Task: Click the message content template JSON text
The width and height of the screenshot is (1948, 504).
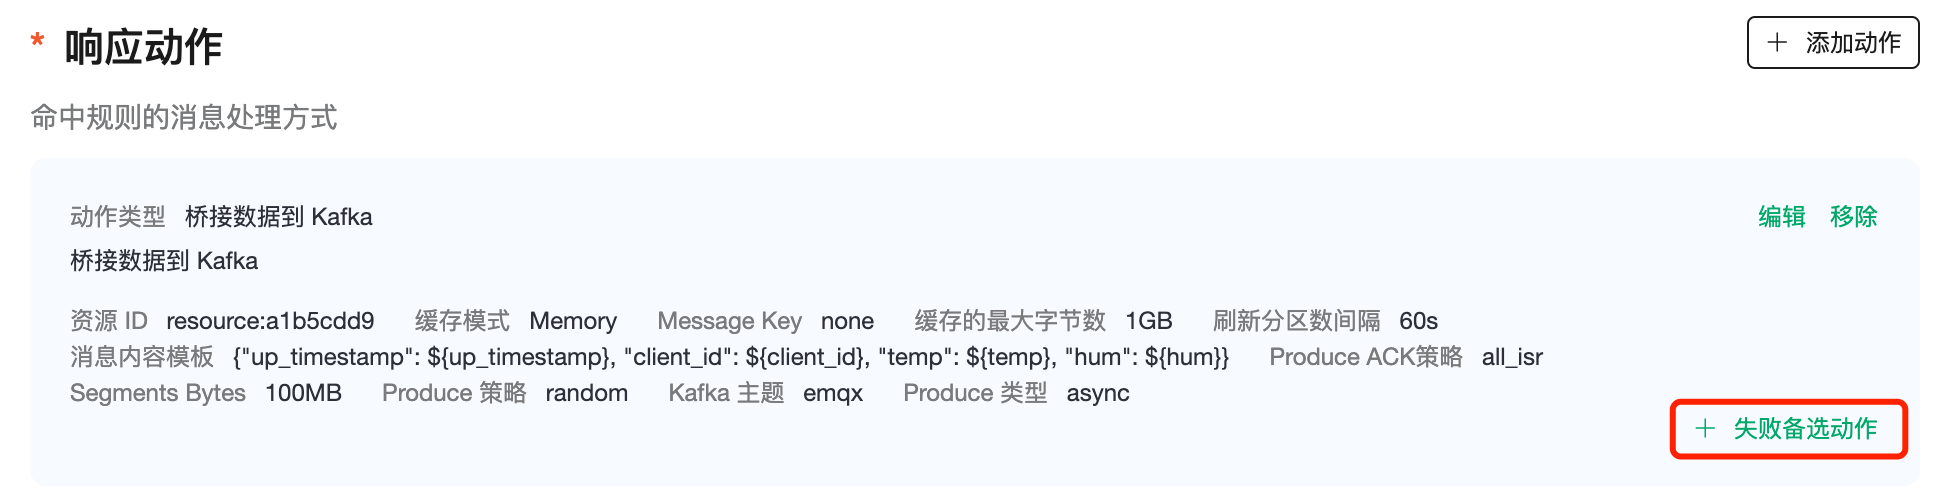Action: click(x=730, y=357)
